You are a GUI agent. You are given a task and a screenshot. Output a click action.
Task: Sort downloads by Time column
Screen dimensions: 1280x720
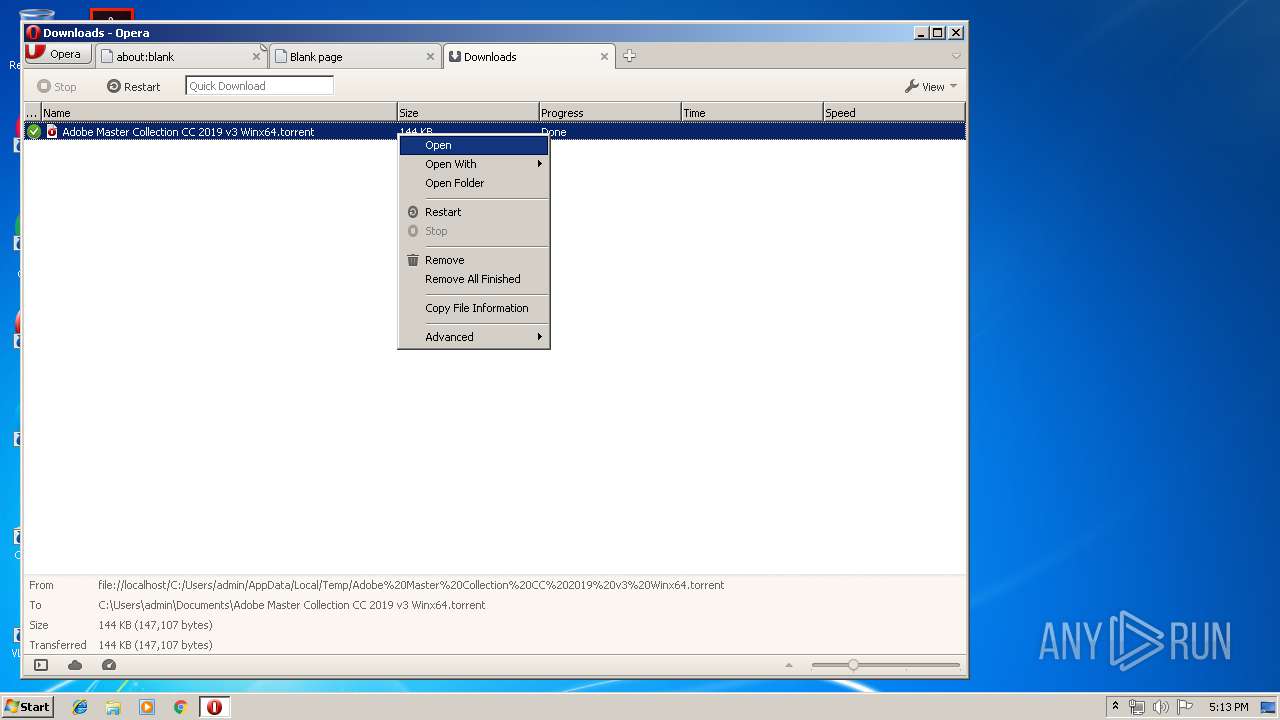[x=752, y=113]
